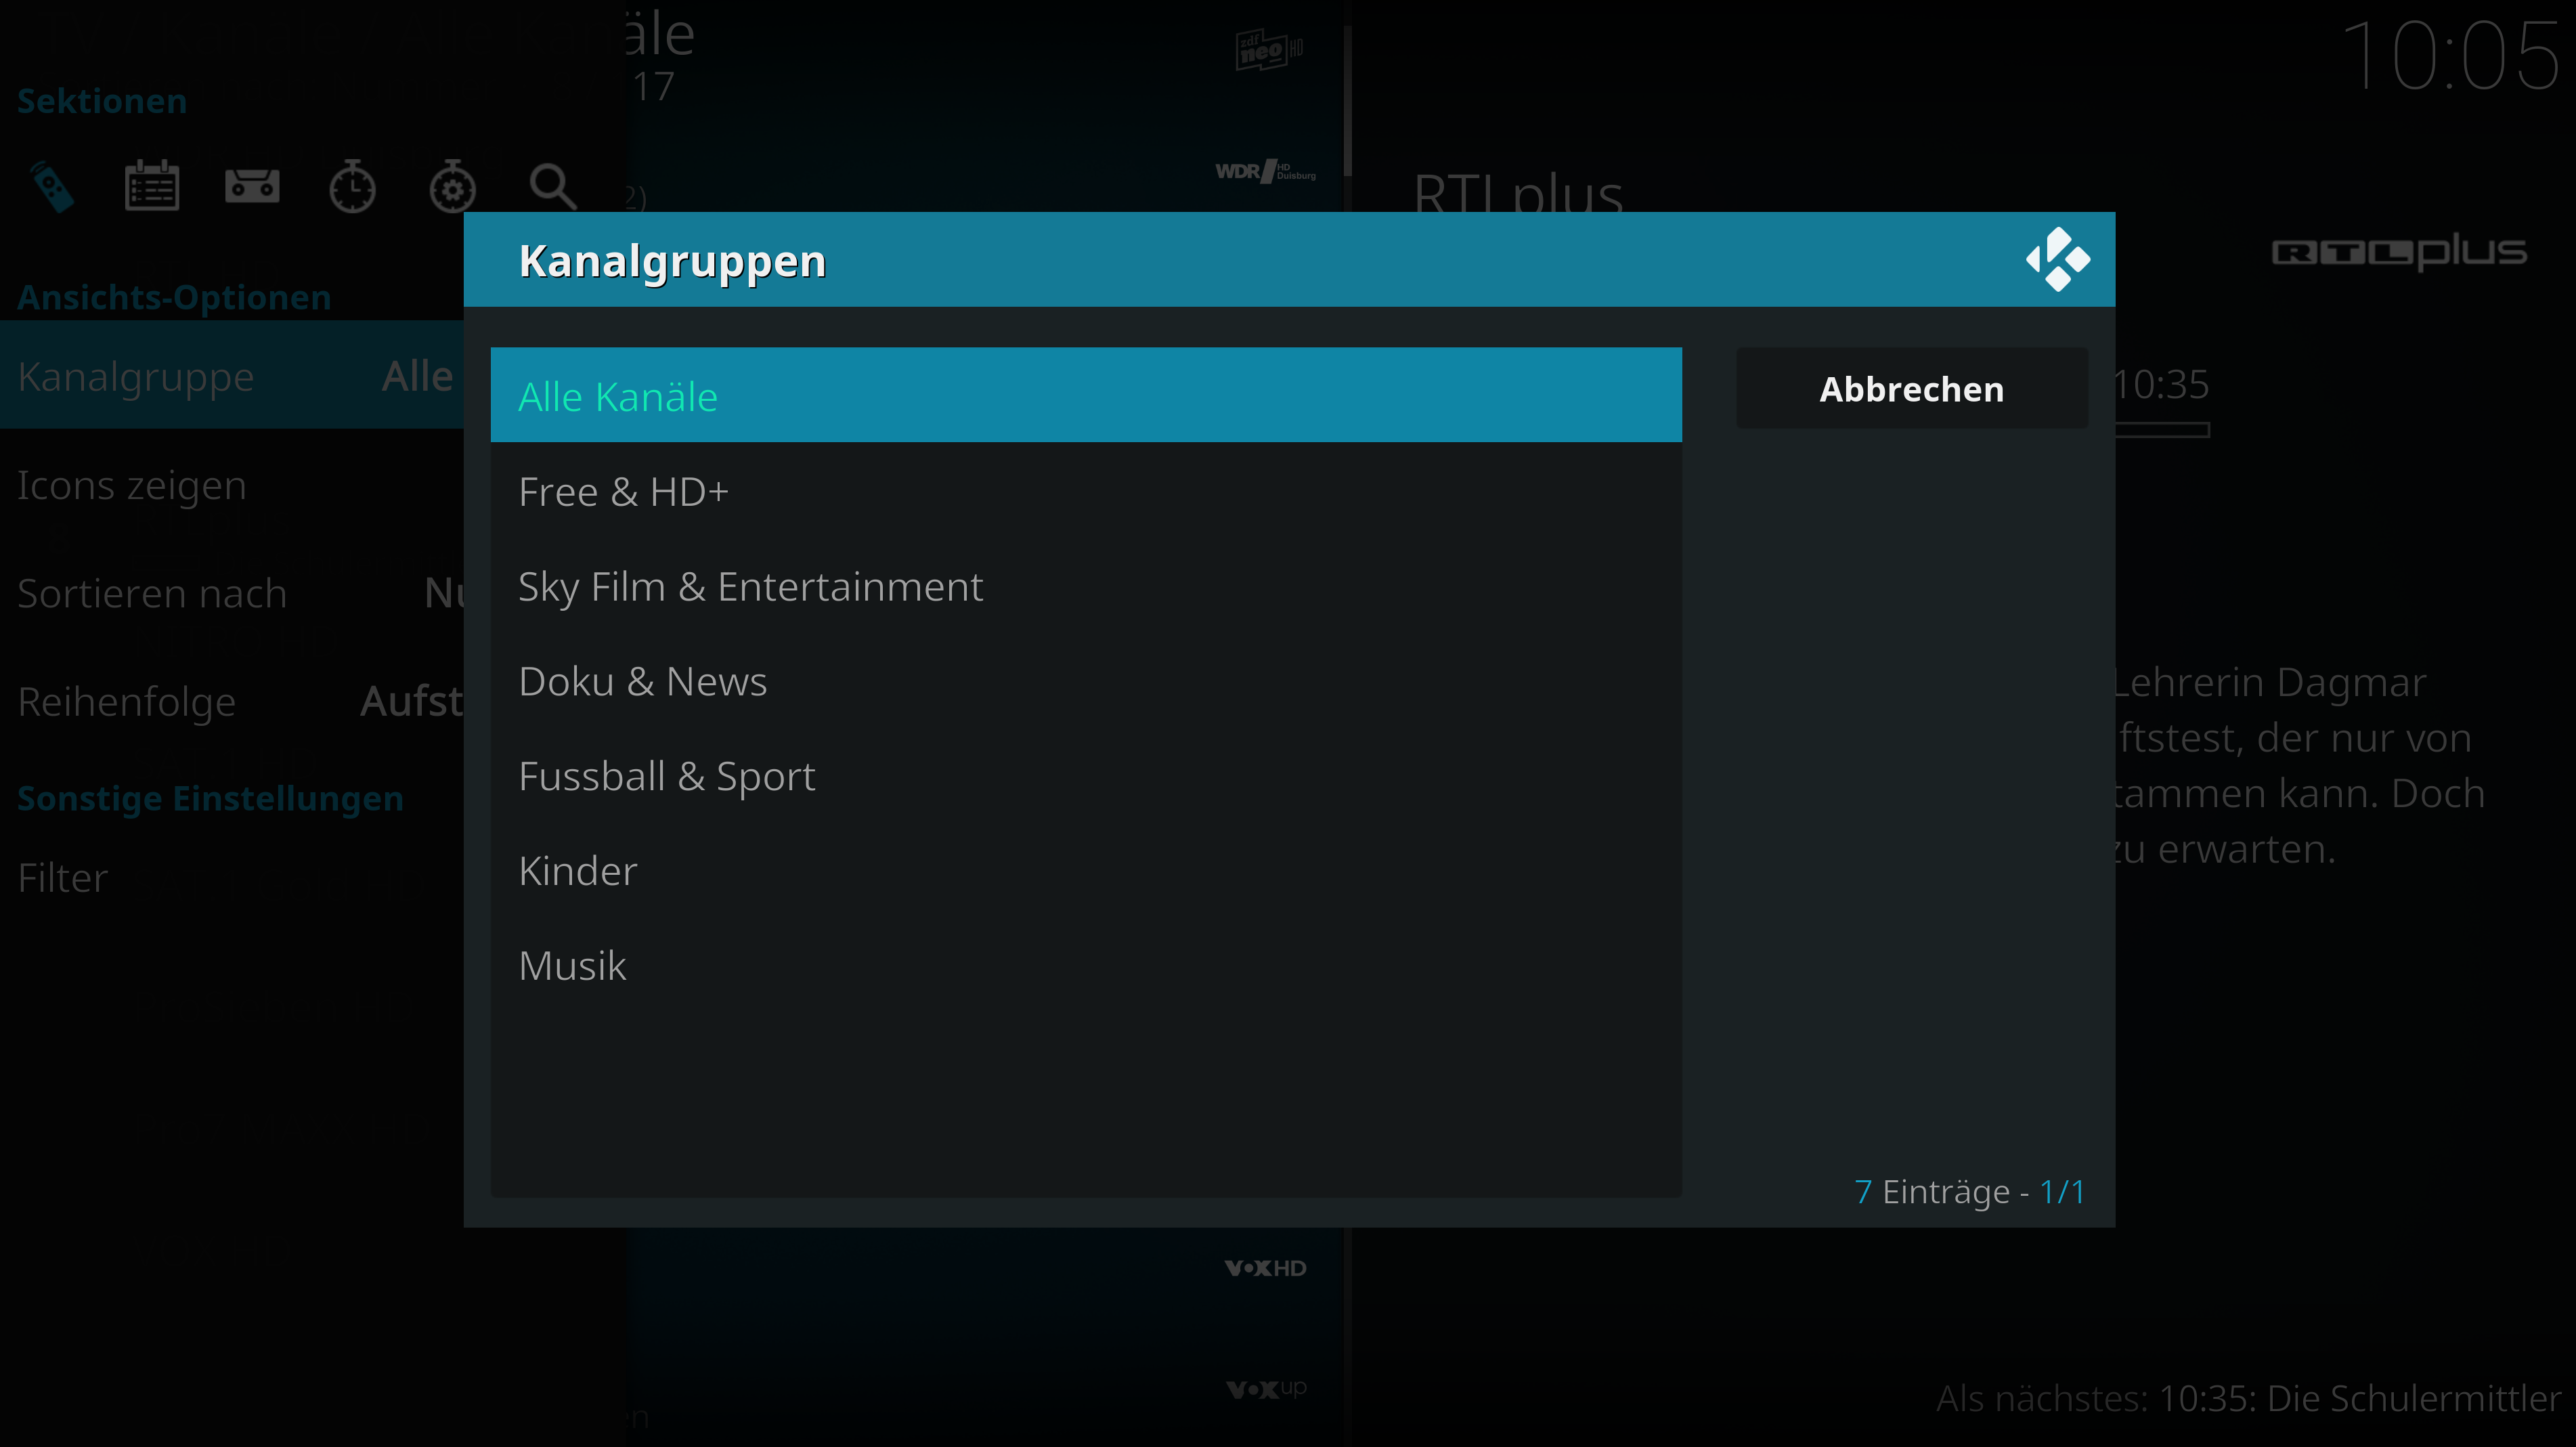Click the RTLplus channel logo

(2399, 252)
